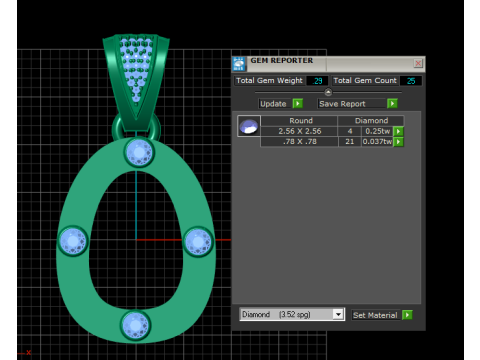The width and height of the screenshot is (480, 360).
Task: Click the green arrow next to Set Material
Action: point(407,315)
